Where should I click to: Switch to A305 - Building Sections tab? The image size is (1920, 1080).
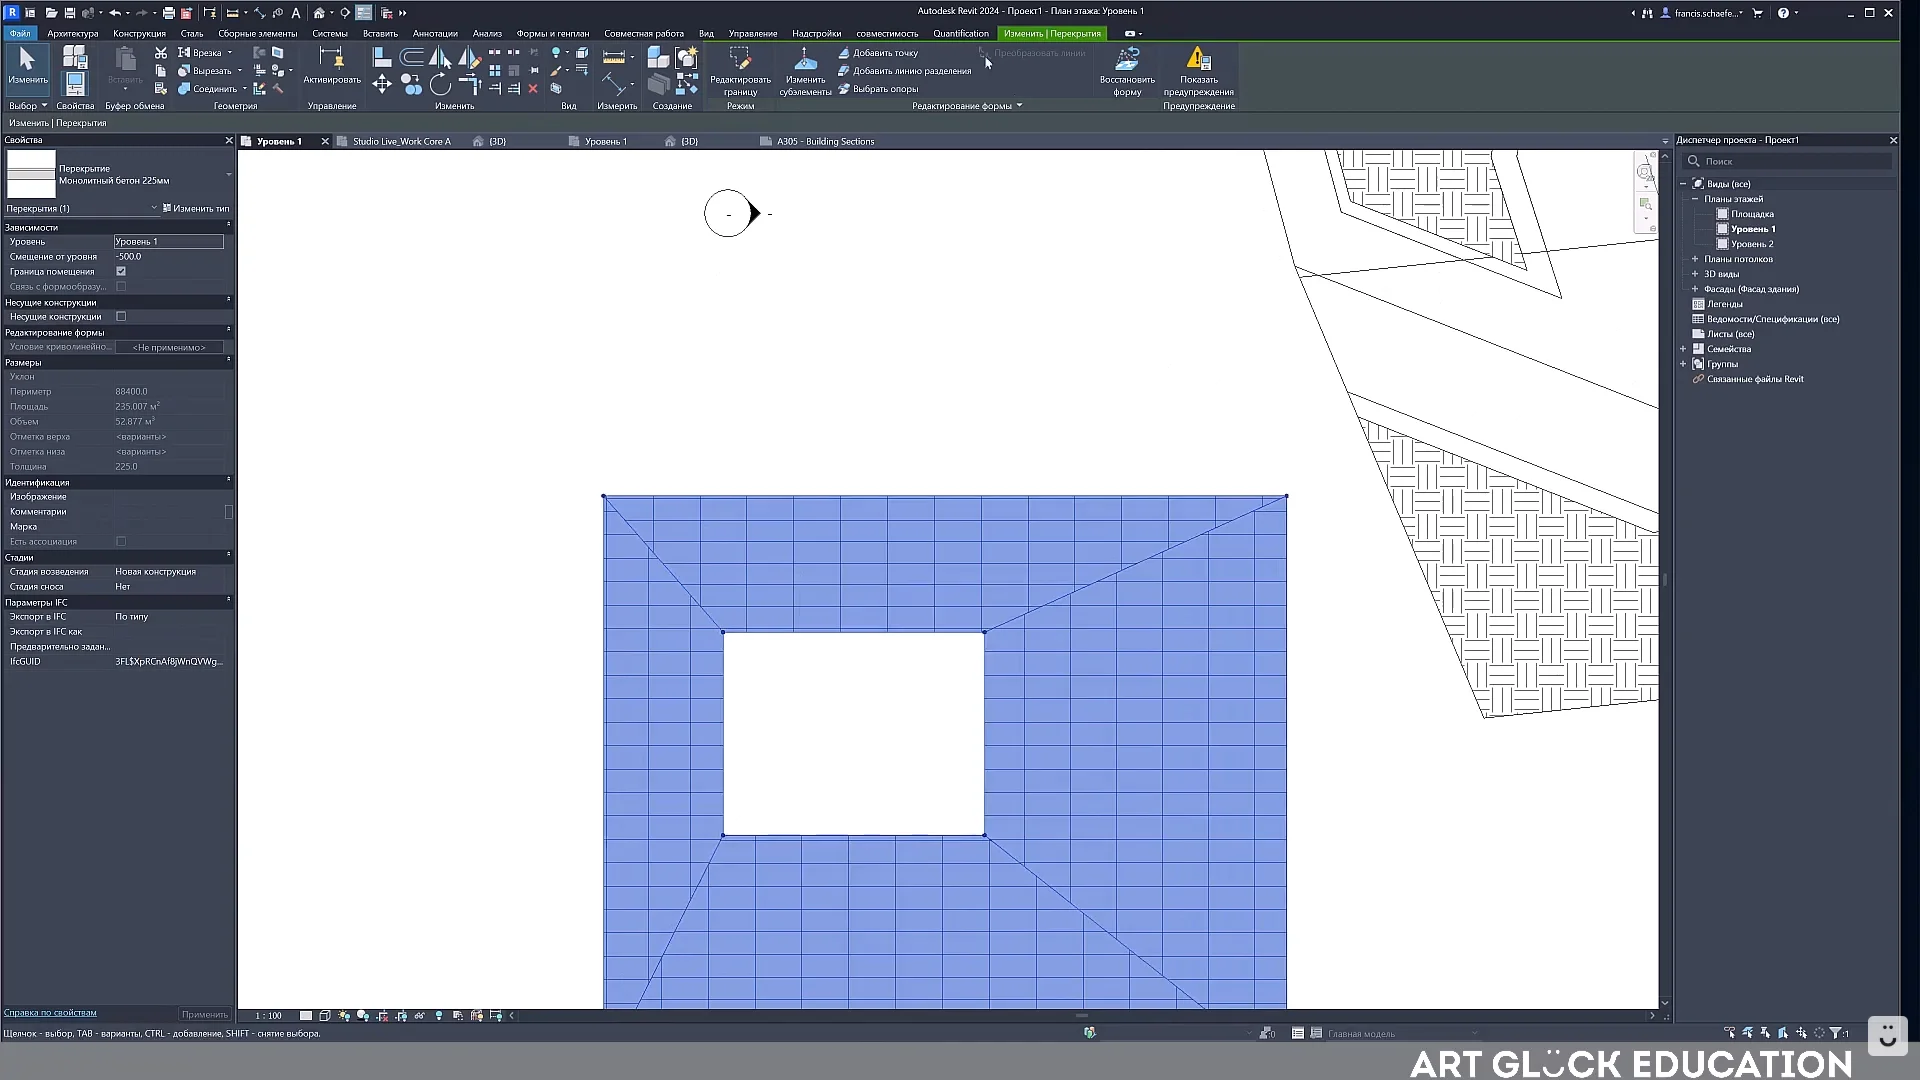[825, 142]
